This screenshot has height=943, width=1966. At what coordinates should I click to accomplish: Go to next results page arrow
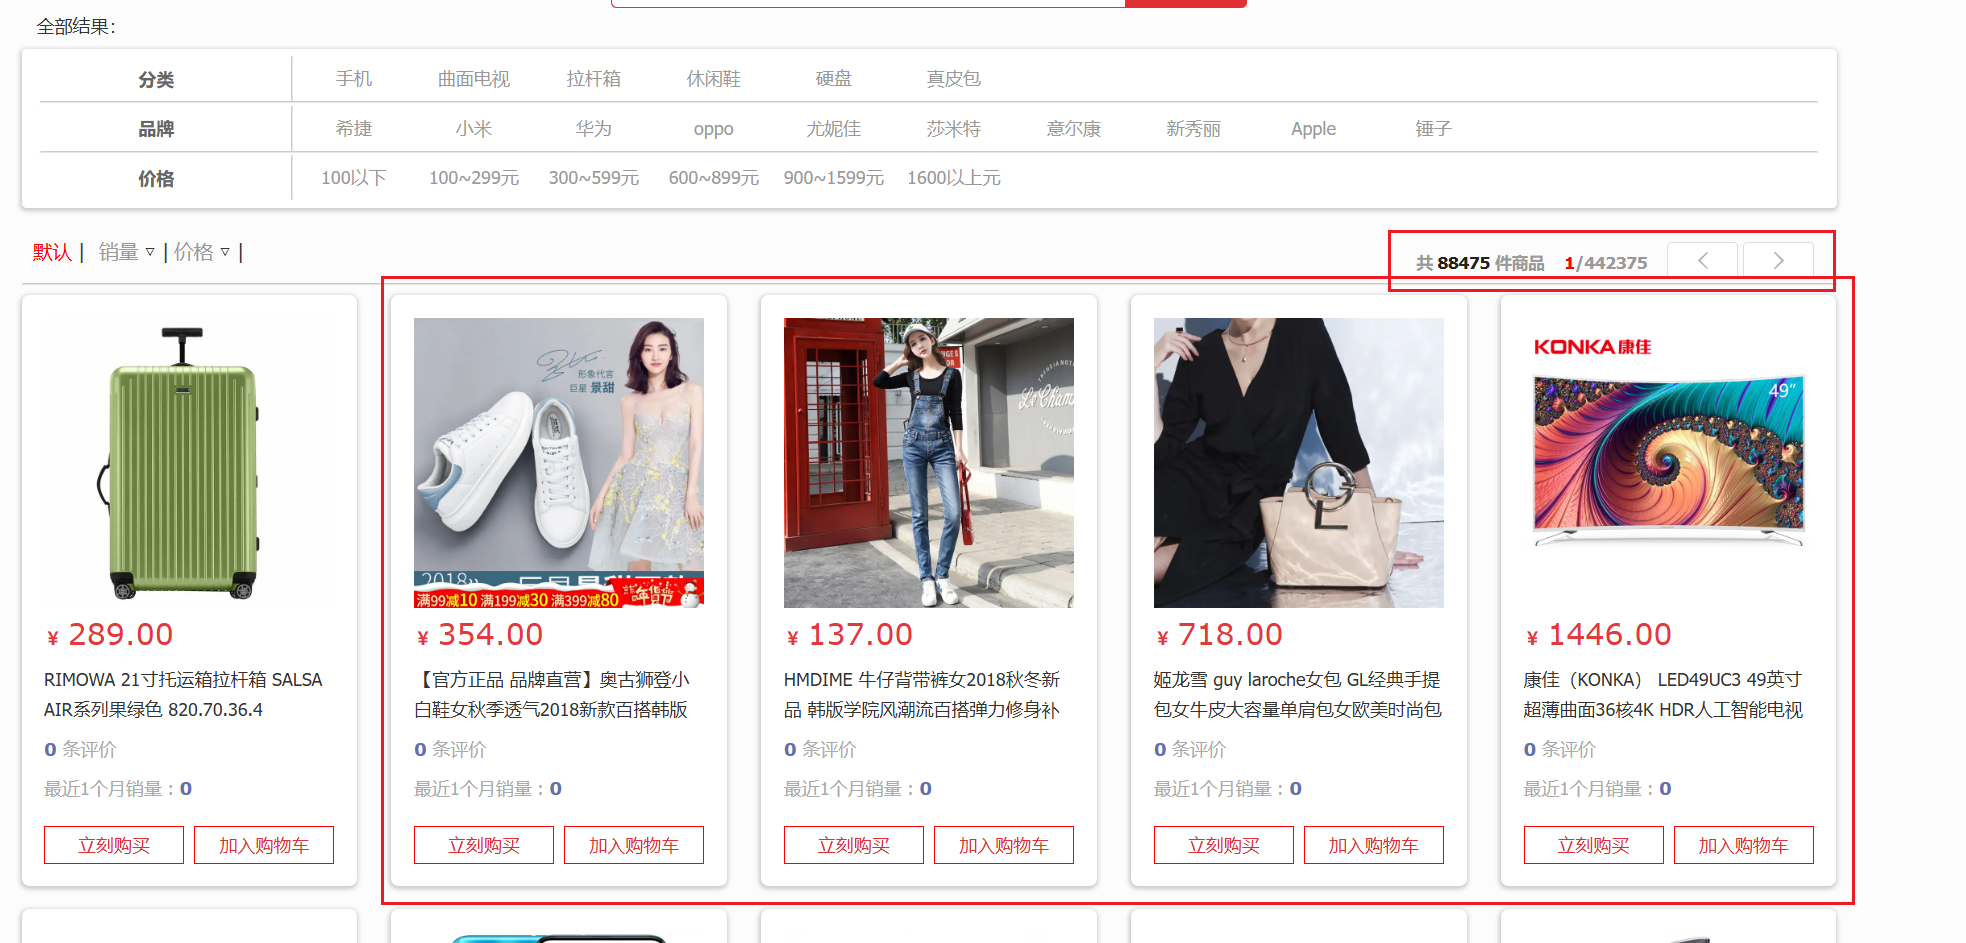coord(1778,261)
